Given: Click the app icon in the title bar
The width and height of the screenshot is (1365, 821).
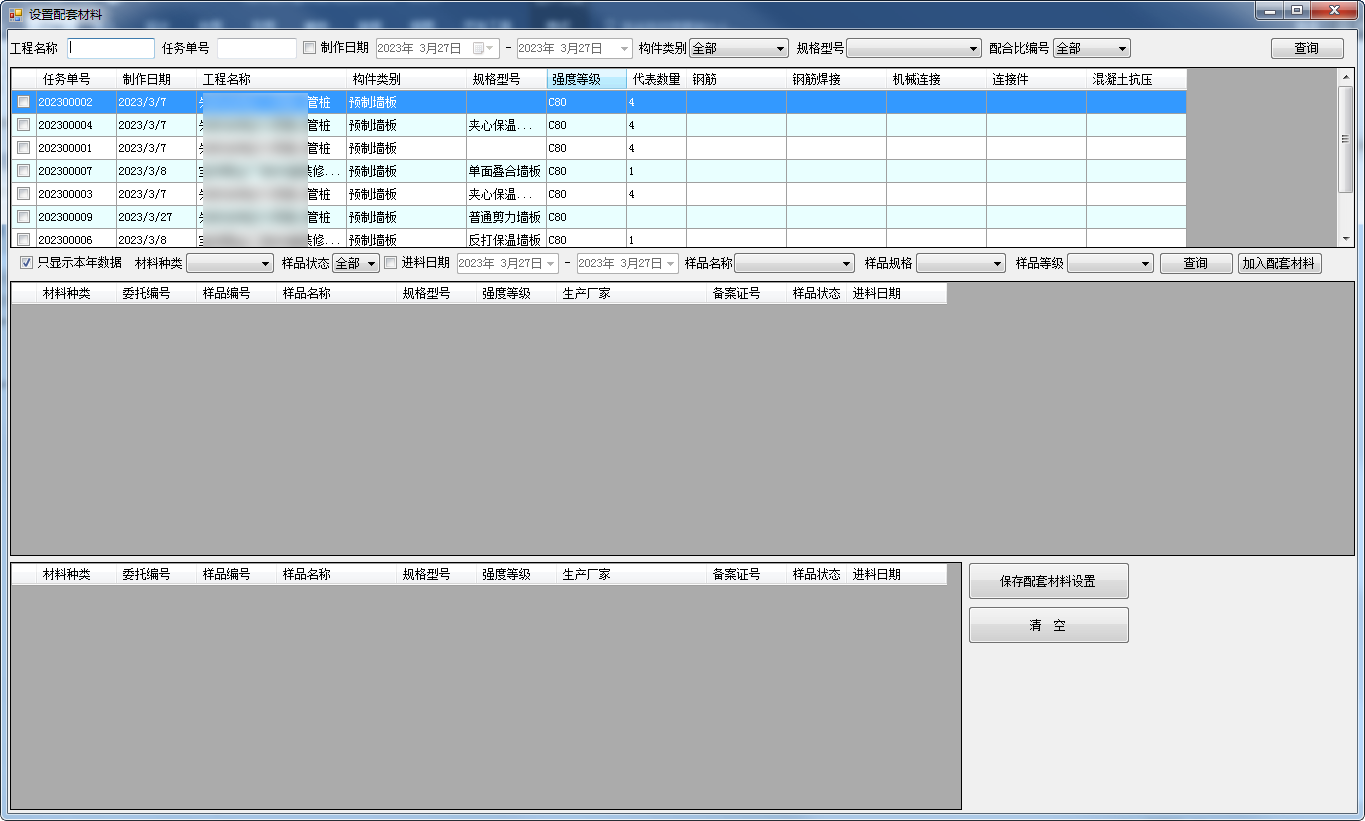Looking at the screenshot, I should [x=15, y=15].
